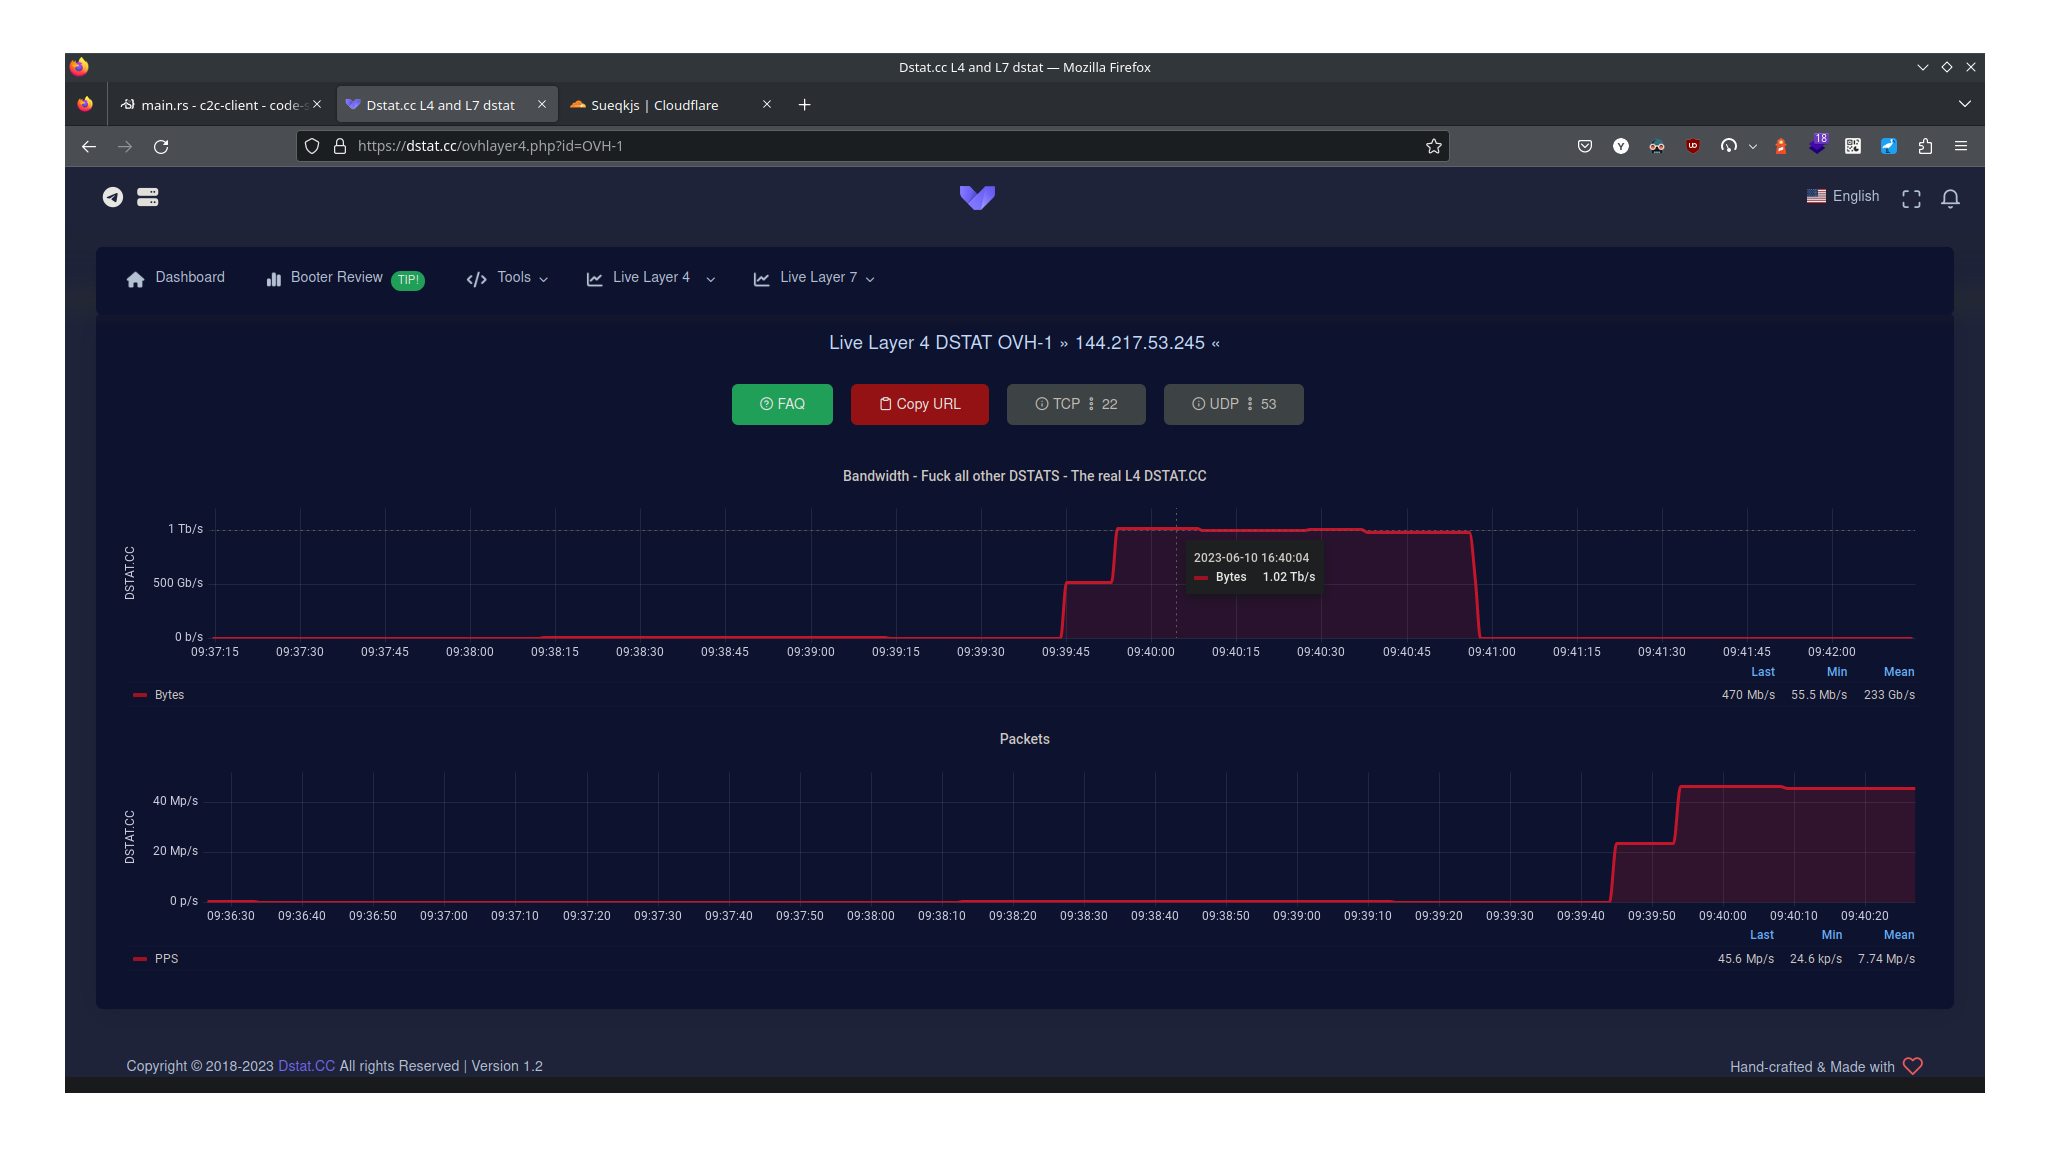Click the Telegram icon in header
Screen dimensions: 2050x1170
113,197
